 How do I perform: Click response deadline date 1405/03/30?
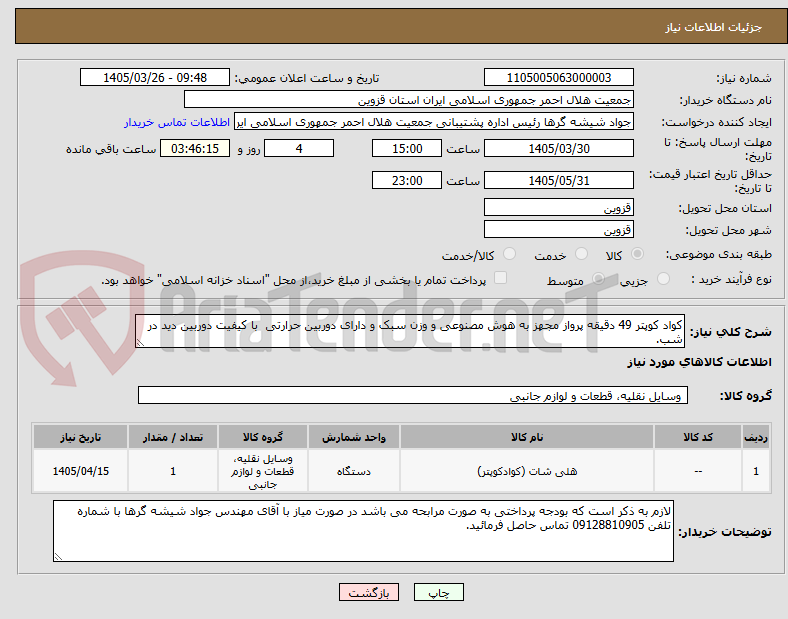click(x=559, y=148)
